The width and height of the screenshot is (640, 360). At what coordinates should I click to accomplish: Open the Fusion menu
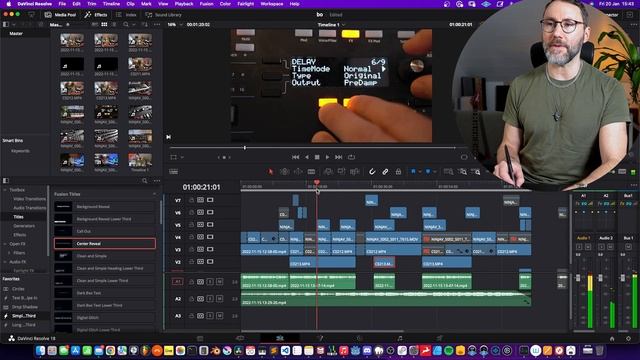(x=207, y=4)
